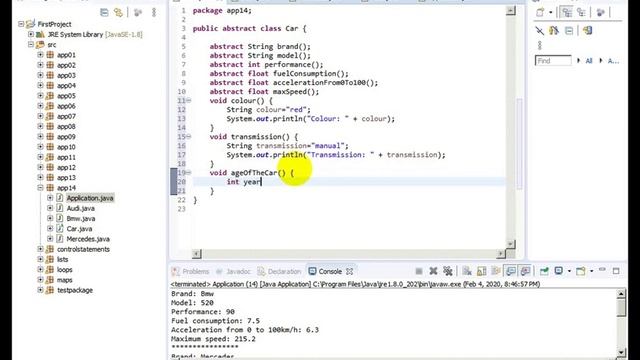Toggle Scroll Lock in Console toolbar
640x360 pixels.
[482, 271]
